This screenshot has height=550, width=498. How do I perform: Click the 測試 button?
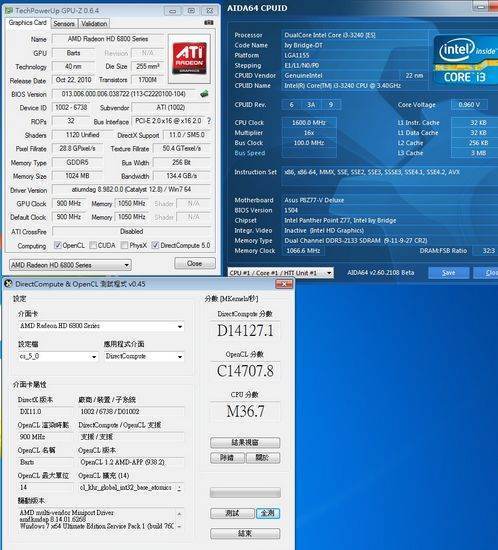[232, 514]
